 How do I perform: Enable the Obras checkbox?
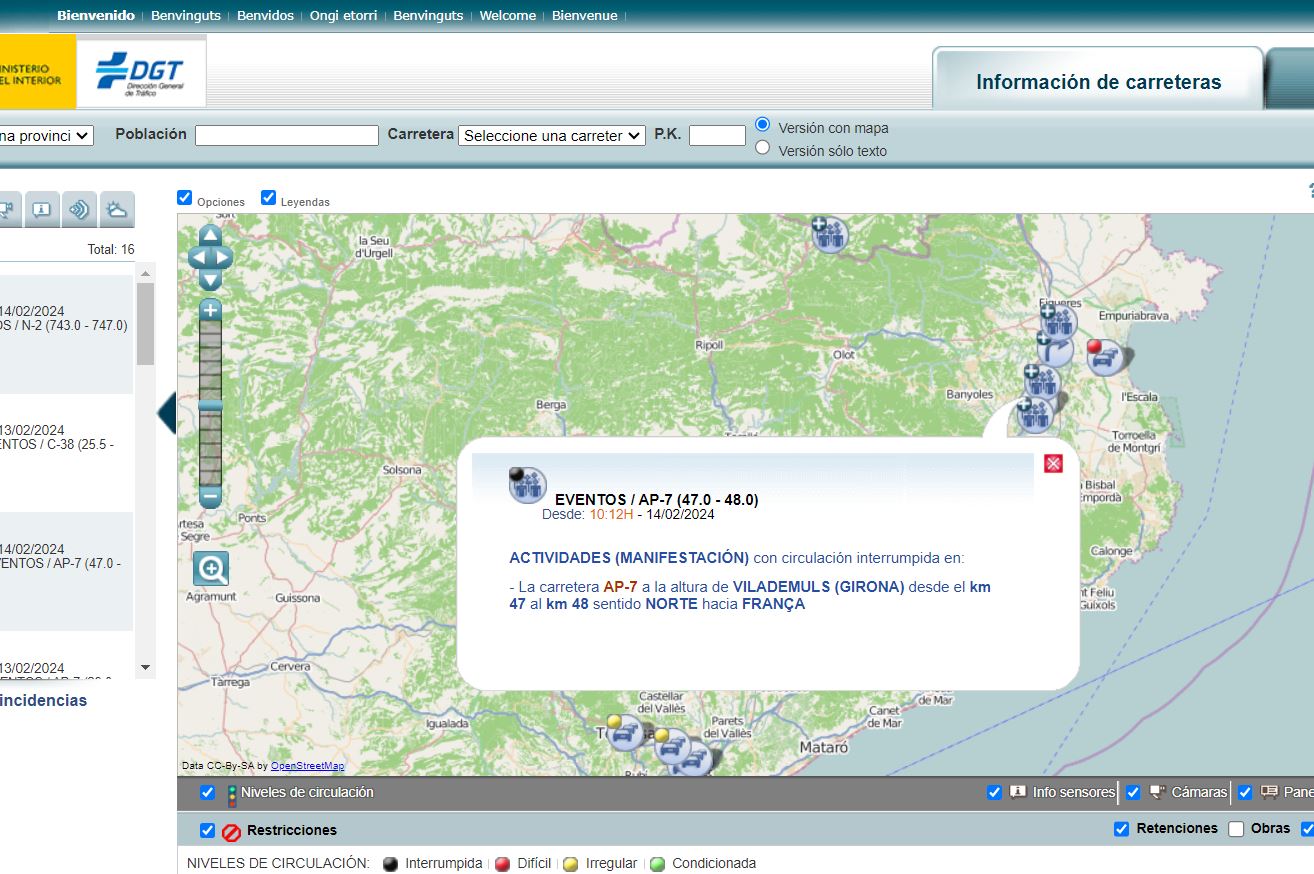[x=1236, y=829]
